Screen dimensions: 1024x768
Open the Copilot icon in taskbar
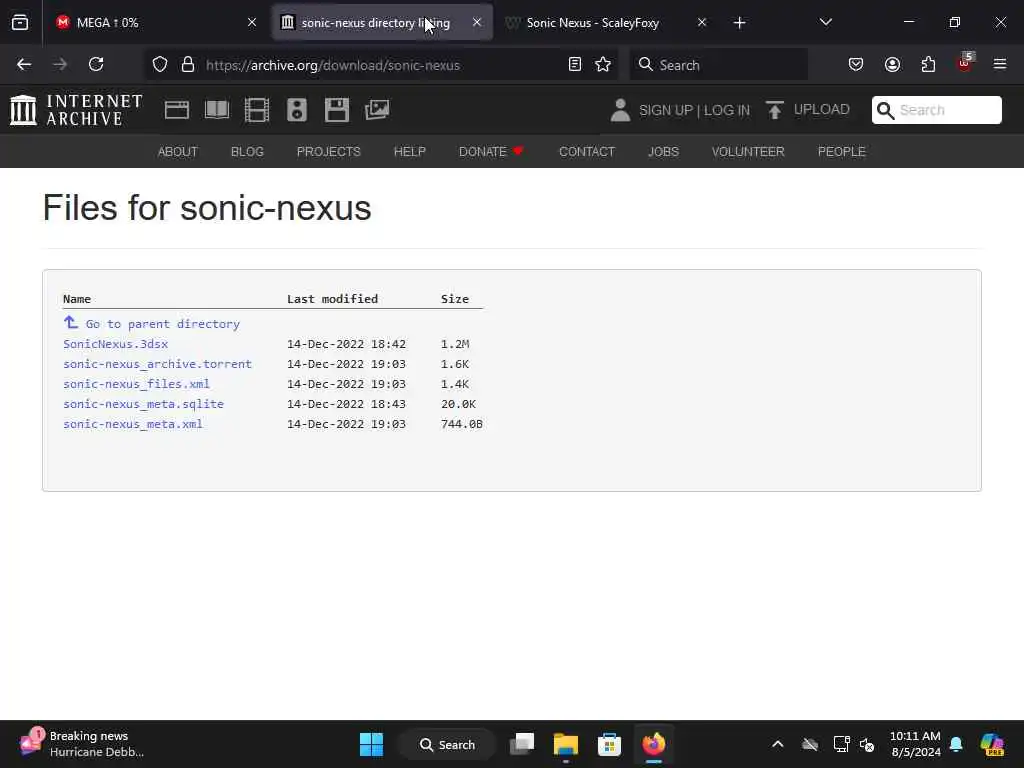992,744
